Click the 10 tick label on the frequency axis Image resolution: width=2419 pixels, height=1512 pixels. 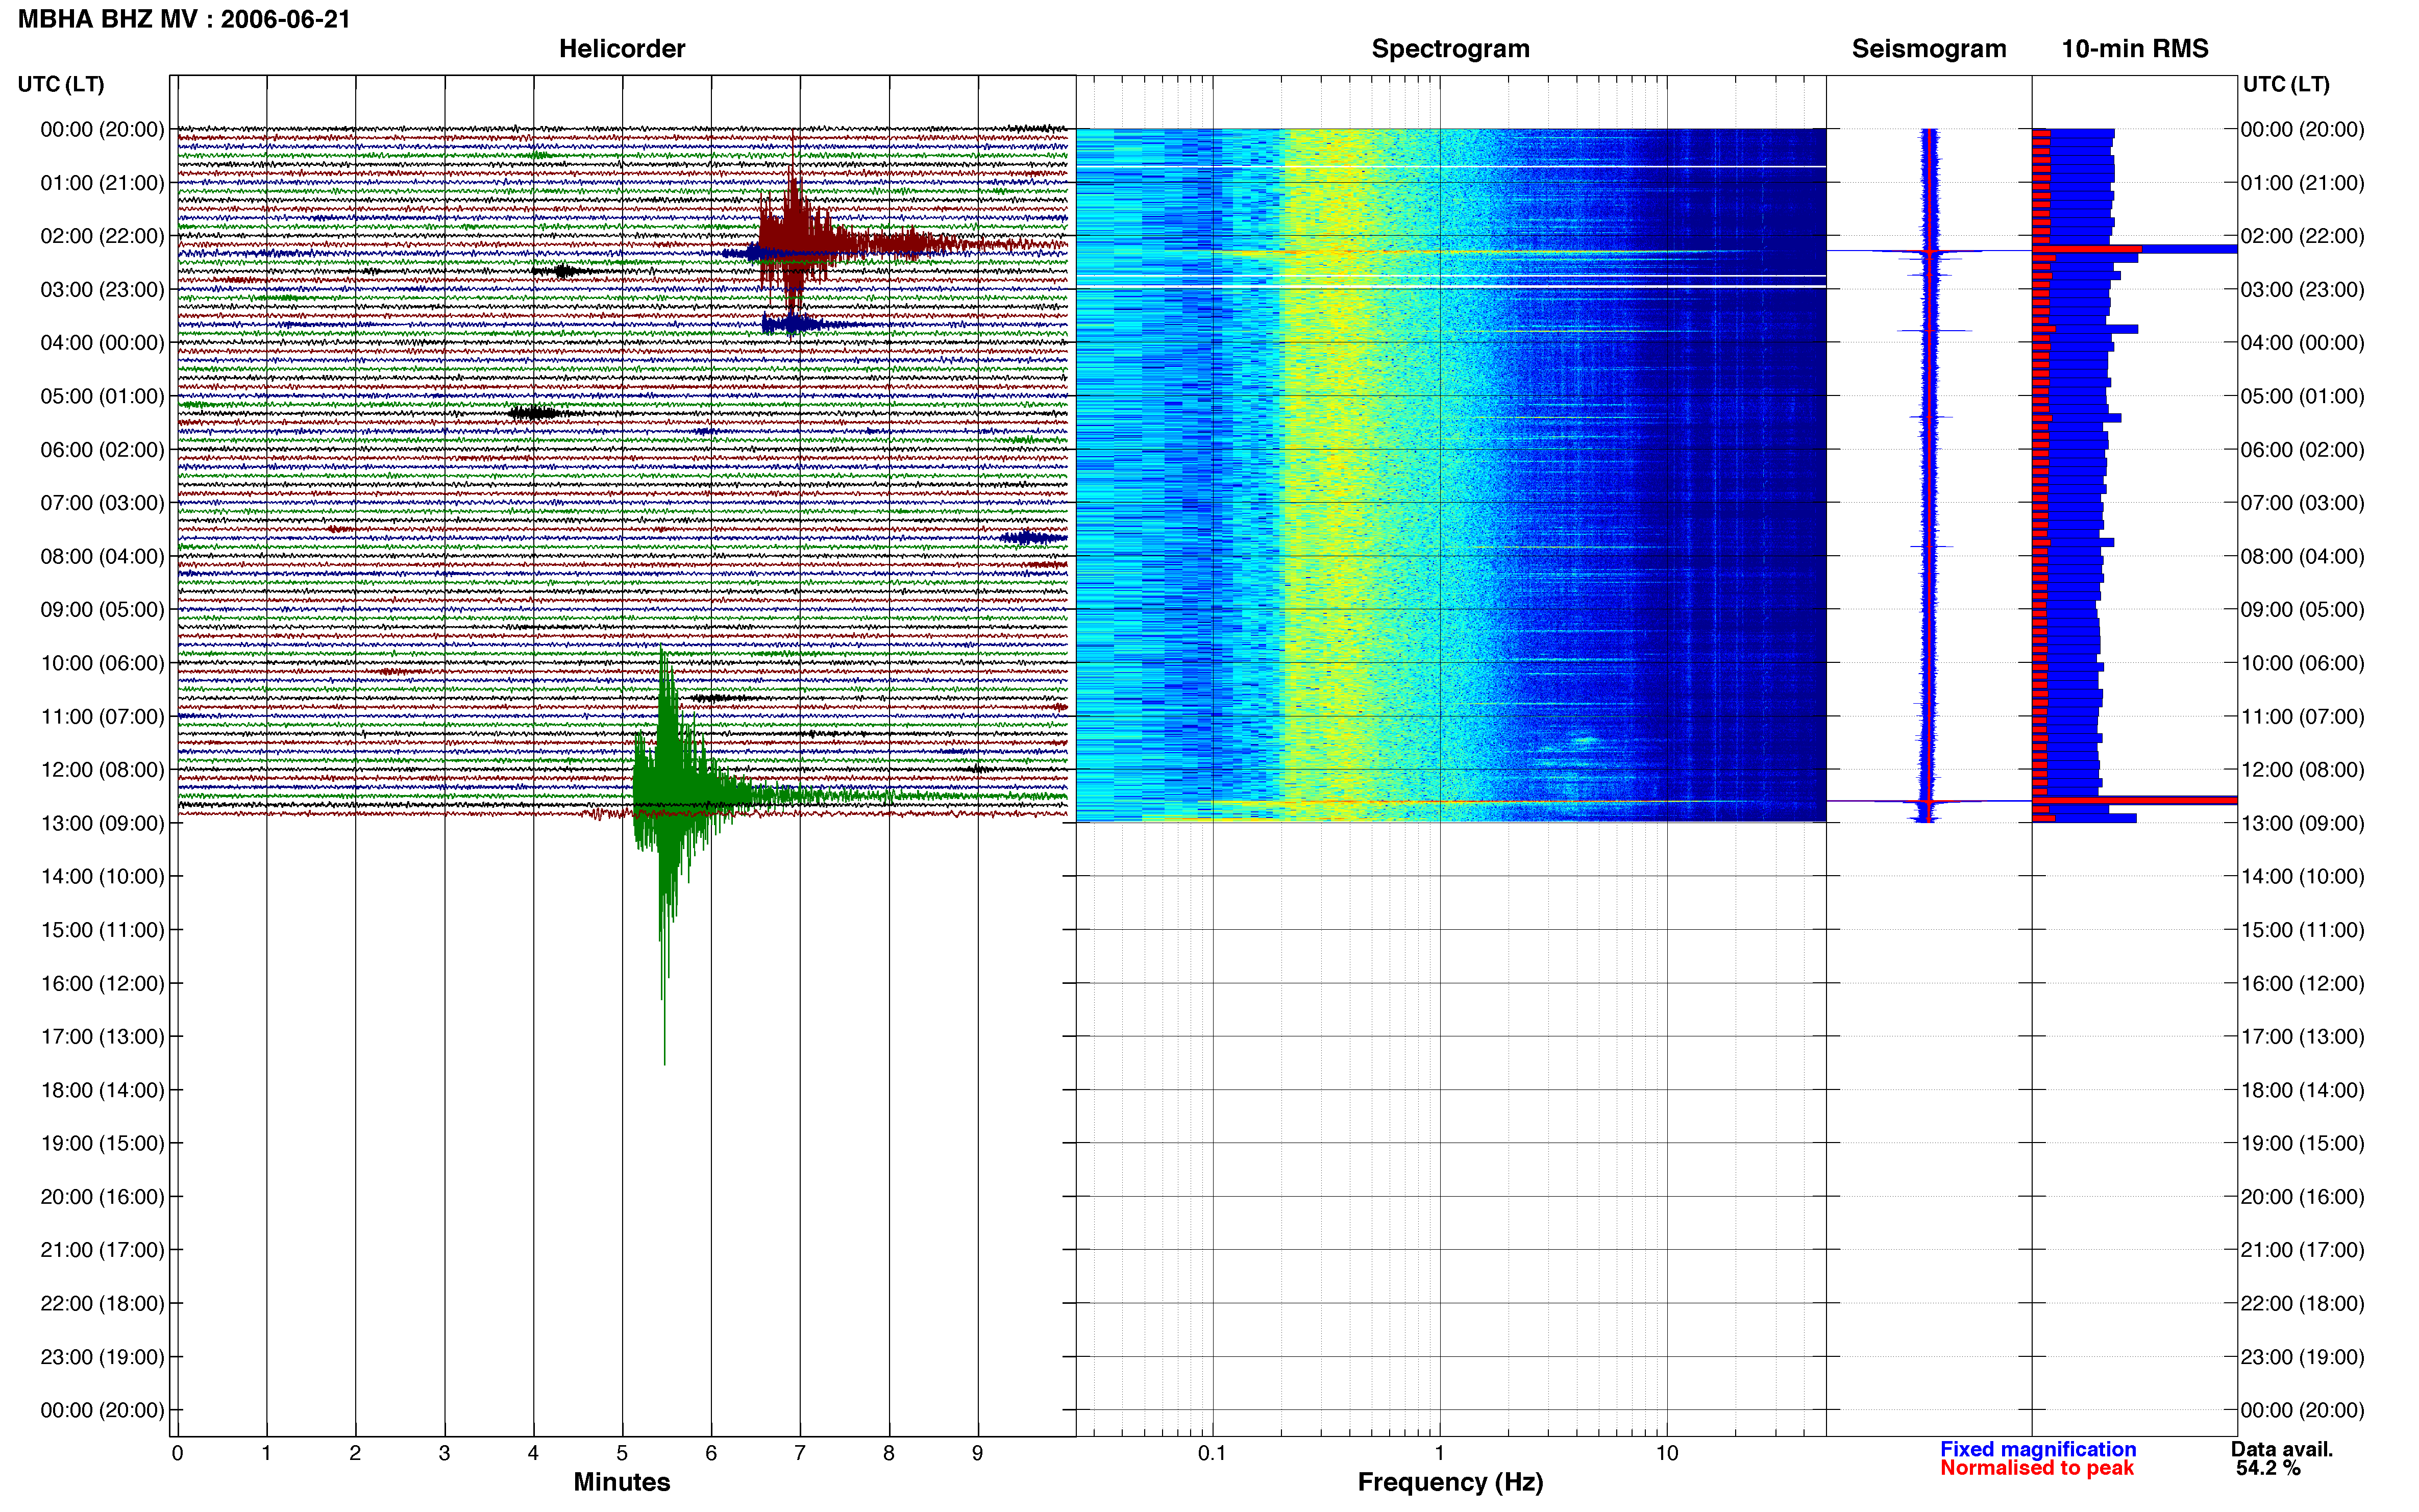coord(1667,1453)
